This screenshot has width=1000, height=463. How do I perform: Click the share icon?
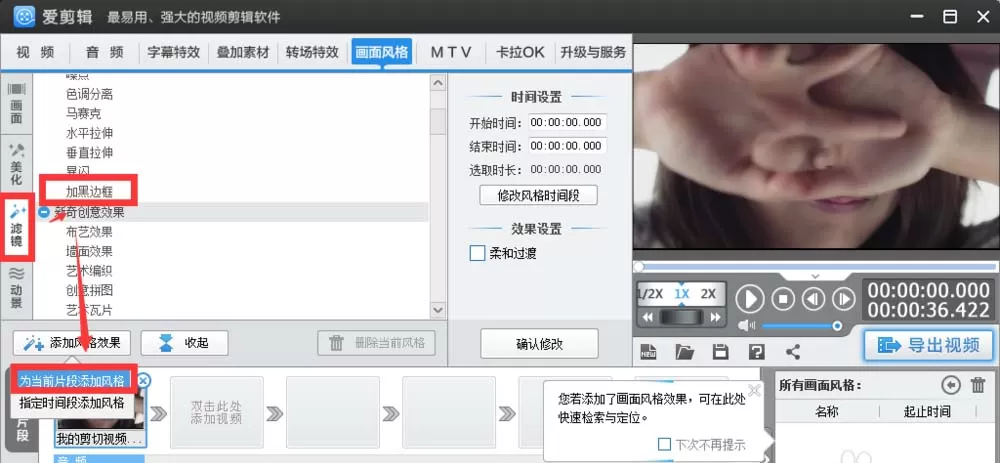[x=793, y=351]
